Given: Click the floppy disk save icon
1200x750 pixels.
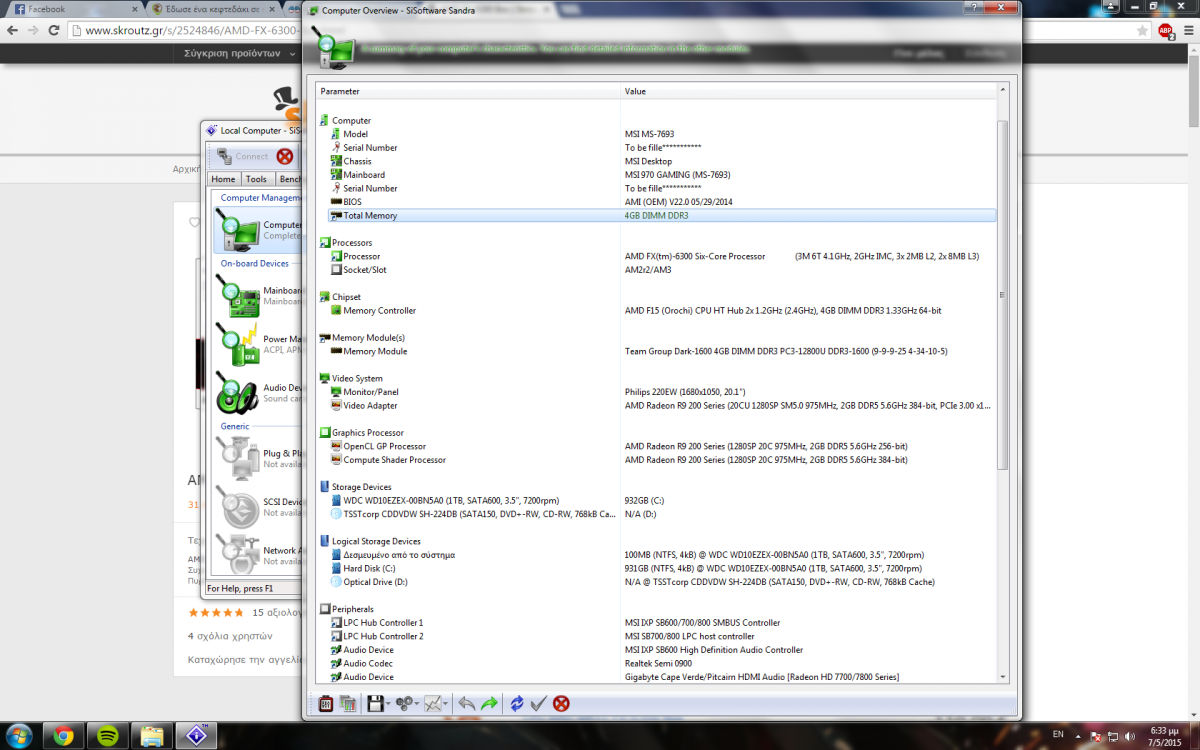Looking at the screenshot, I should 375,704.
